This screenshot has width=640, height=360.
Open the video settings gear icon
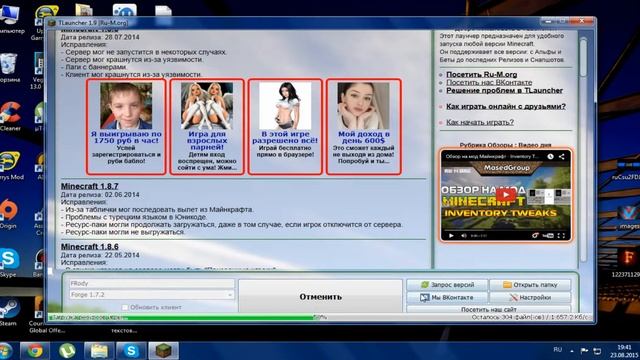(535, 236)
